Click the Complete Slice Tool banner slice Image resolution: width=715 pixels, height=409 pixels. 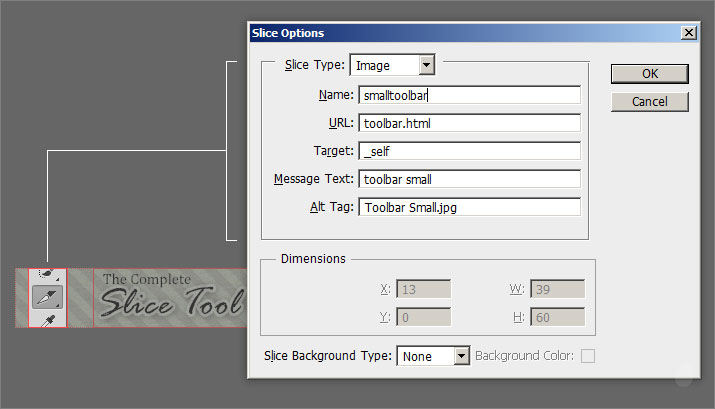[x=168, y=297]
